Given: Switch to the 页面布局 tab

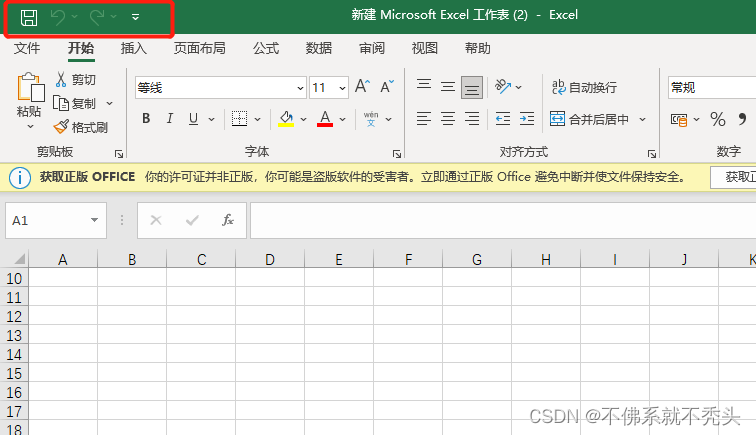Looking at the screenshot, I should click(200, 48).
